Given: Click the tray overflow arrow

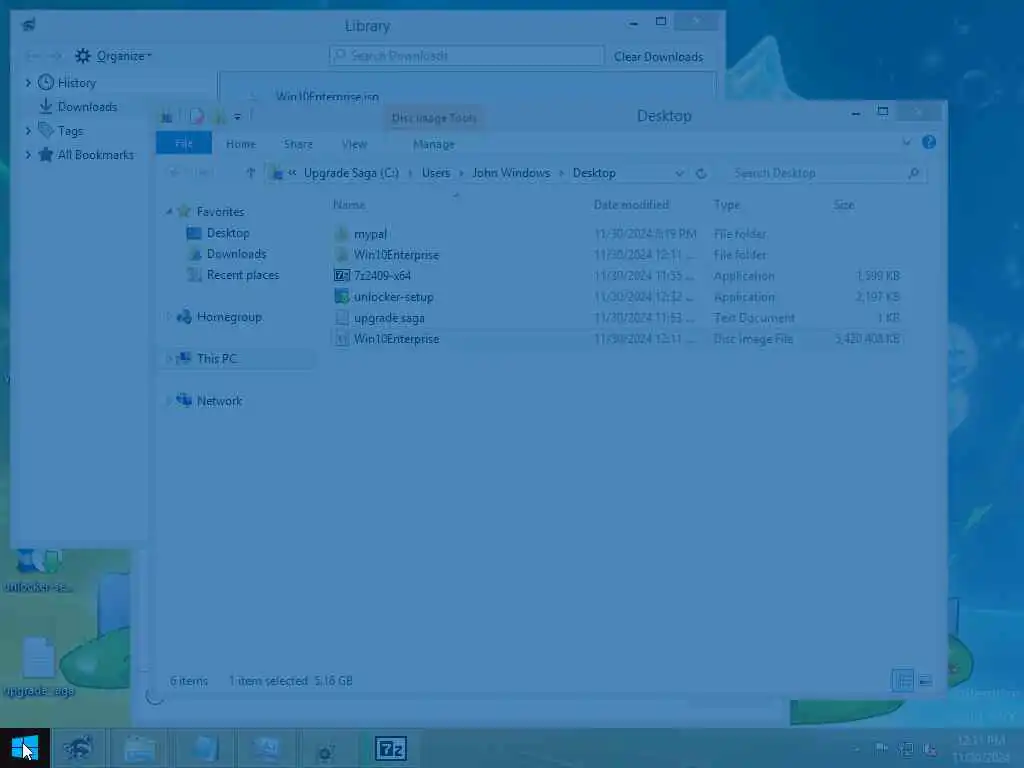Looking at the screenshot, I should (x=857, y=748).
